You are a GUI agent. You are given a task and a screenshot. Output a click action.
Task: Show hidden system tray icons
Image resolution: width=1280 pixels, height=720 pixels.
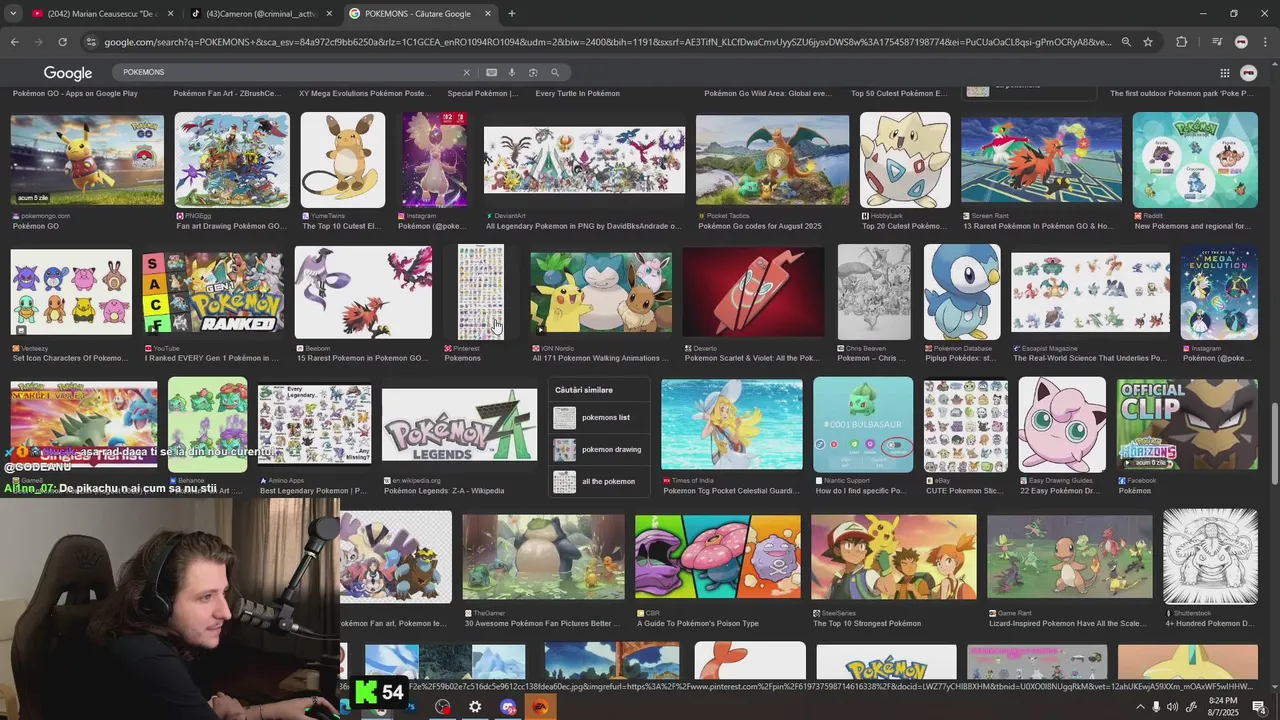tap(1140, 707)
